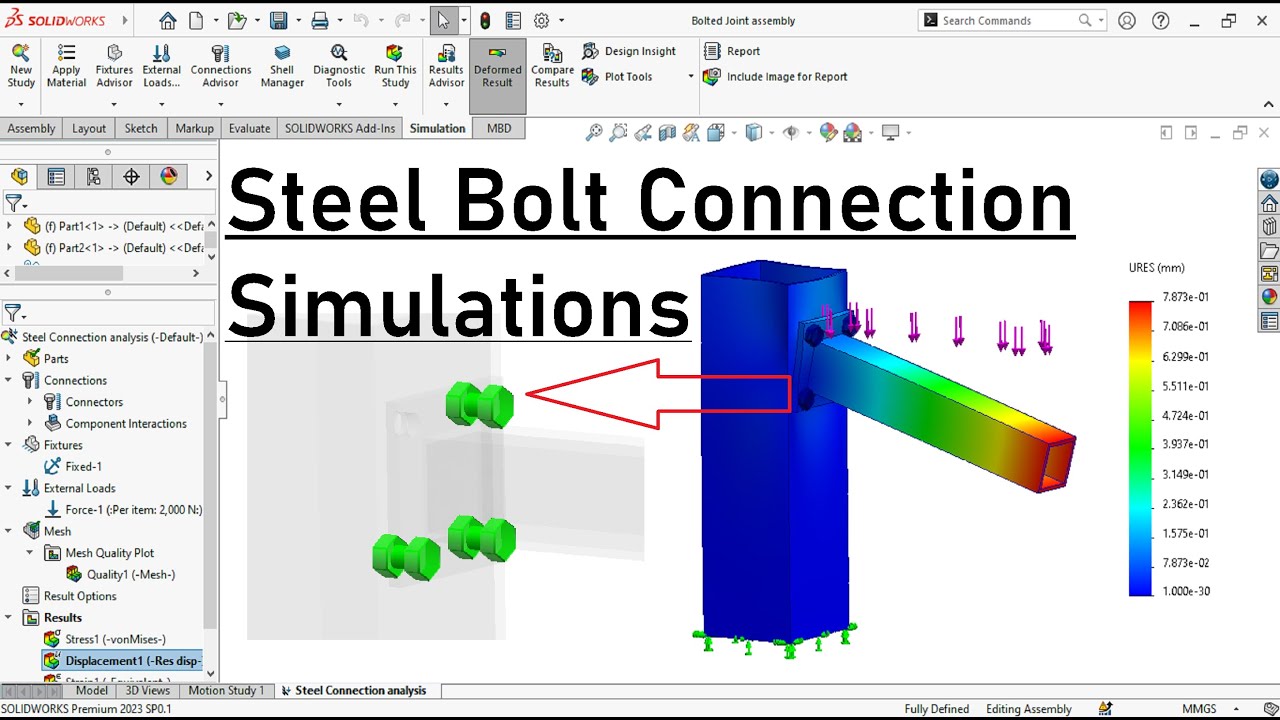Launch the Shell Manager

(x=282, y=66)
